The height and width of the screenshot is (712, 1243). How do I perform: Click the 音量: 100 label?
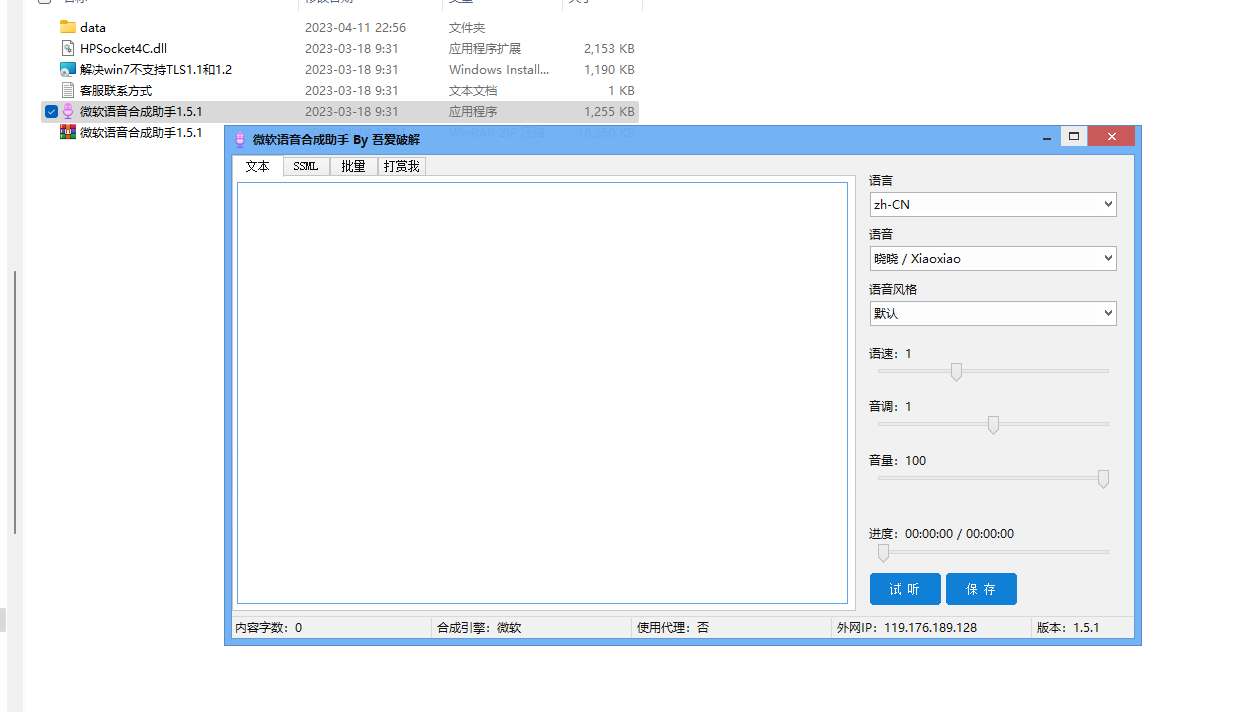coord(898,460)
